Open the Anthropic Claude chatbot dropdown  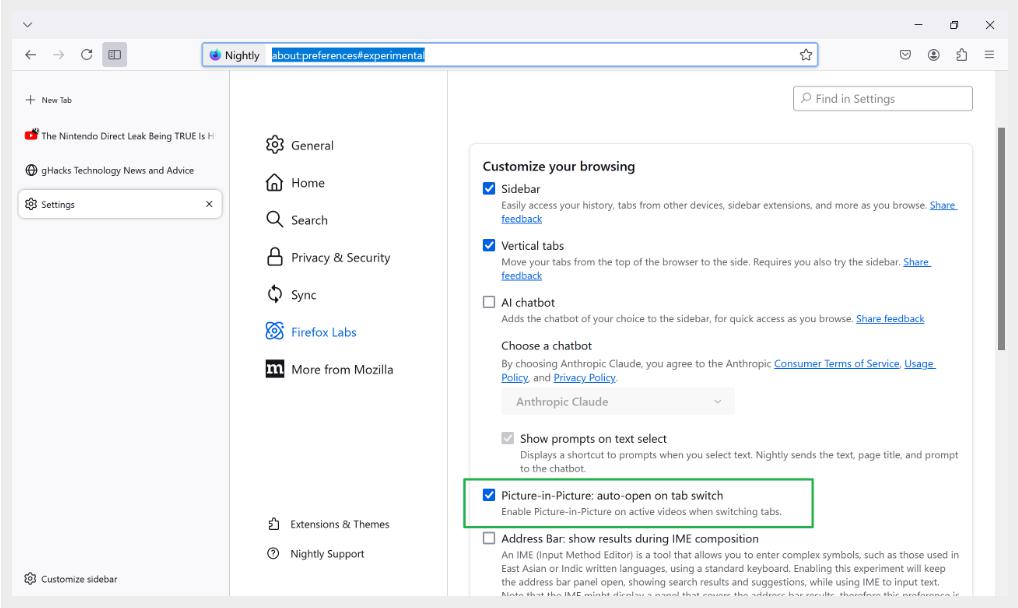point(617,402)
